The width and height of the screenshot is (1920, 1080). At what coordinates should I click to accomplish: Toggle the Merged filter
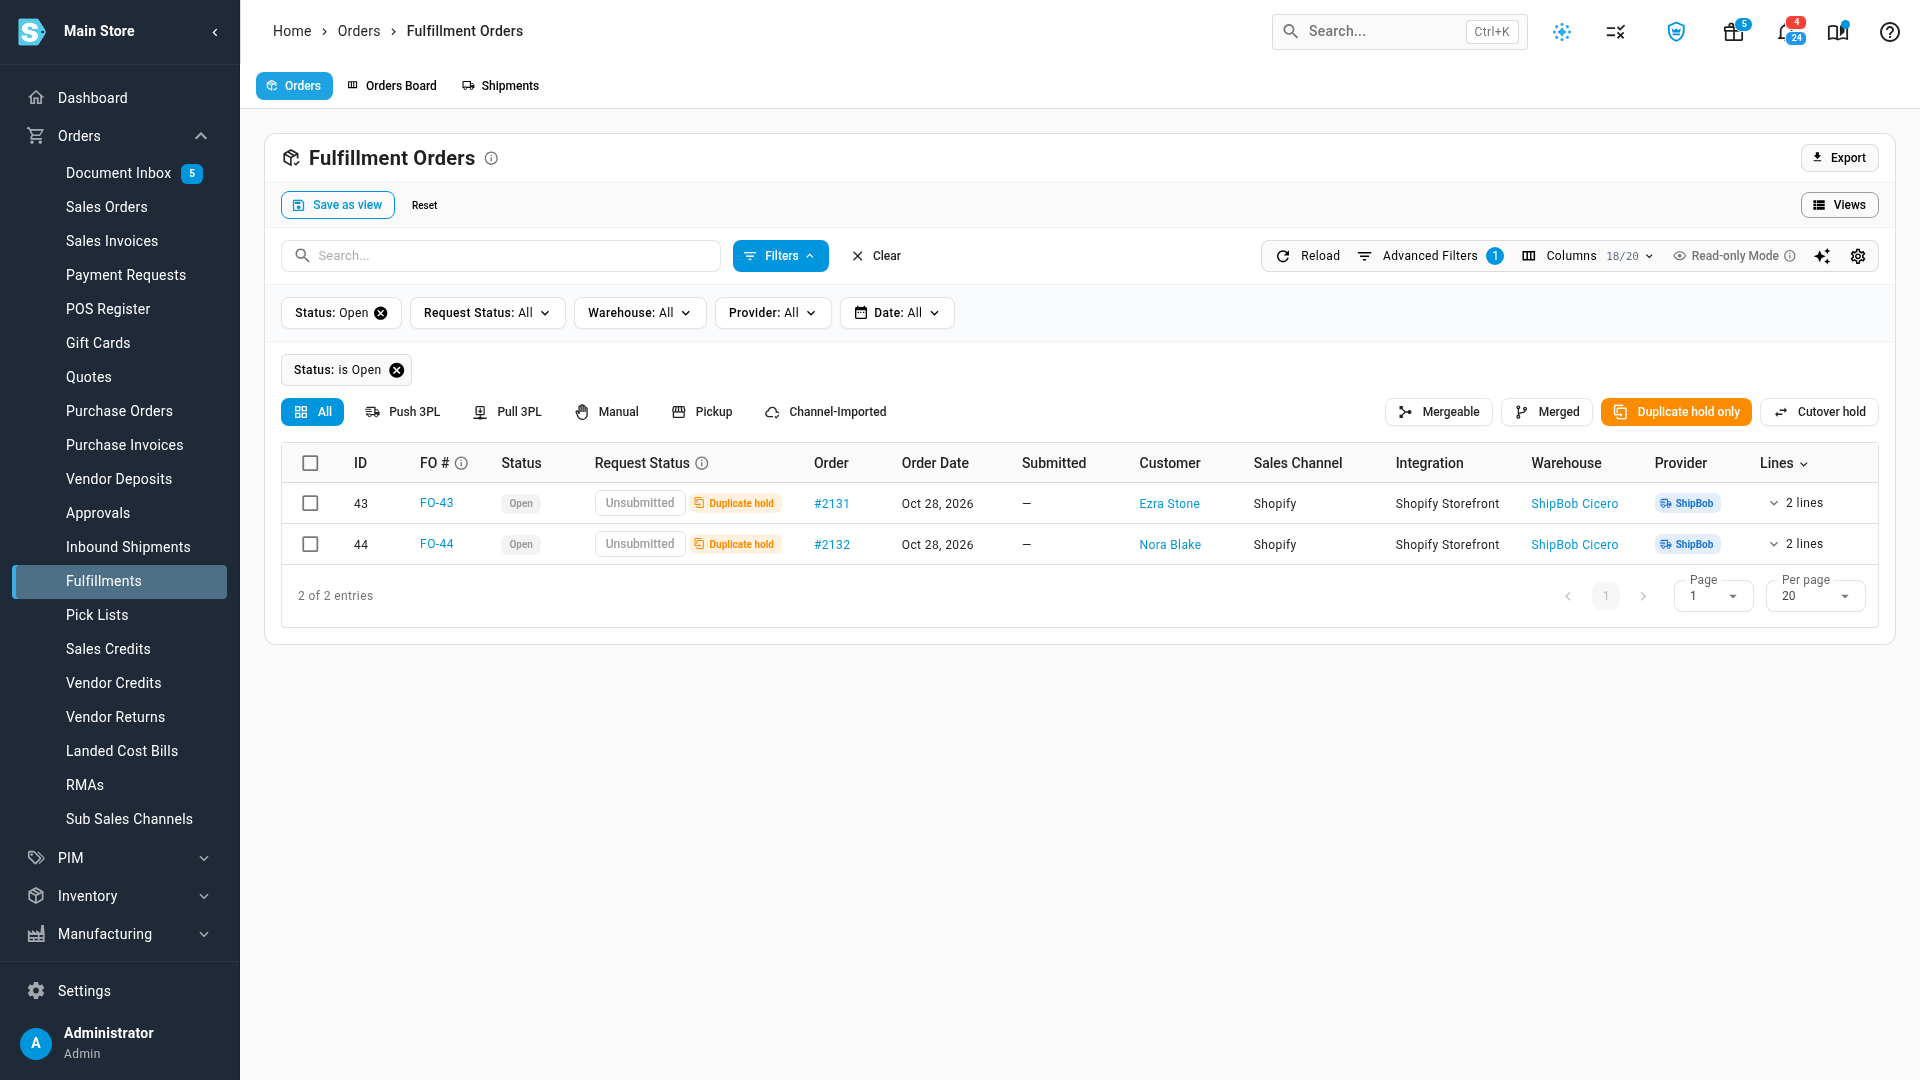tap(1546, 412)
